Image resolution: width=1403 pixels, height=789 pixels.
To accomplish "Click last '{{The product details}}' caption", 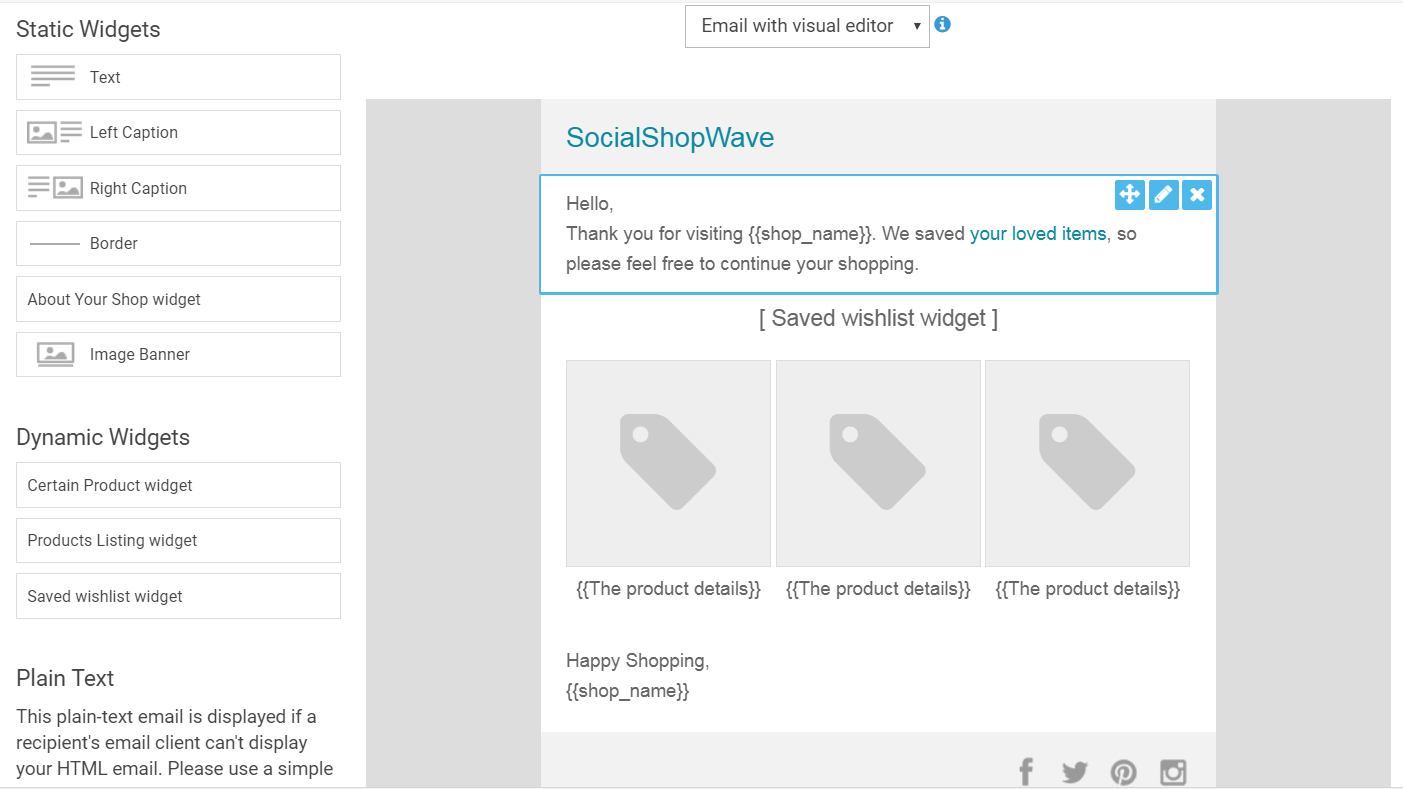I will 1088,589.
